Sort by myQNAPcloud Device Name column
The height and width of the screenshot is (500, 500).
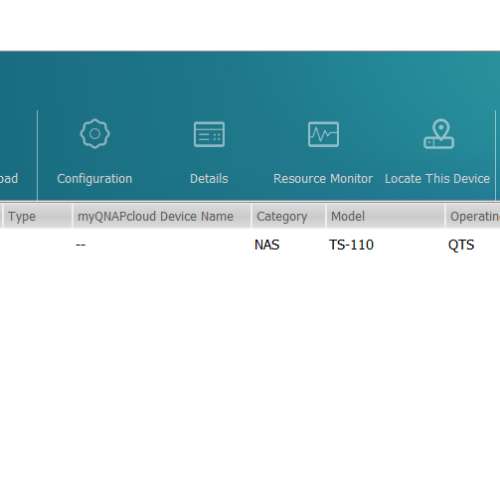coord(162,216)
